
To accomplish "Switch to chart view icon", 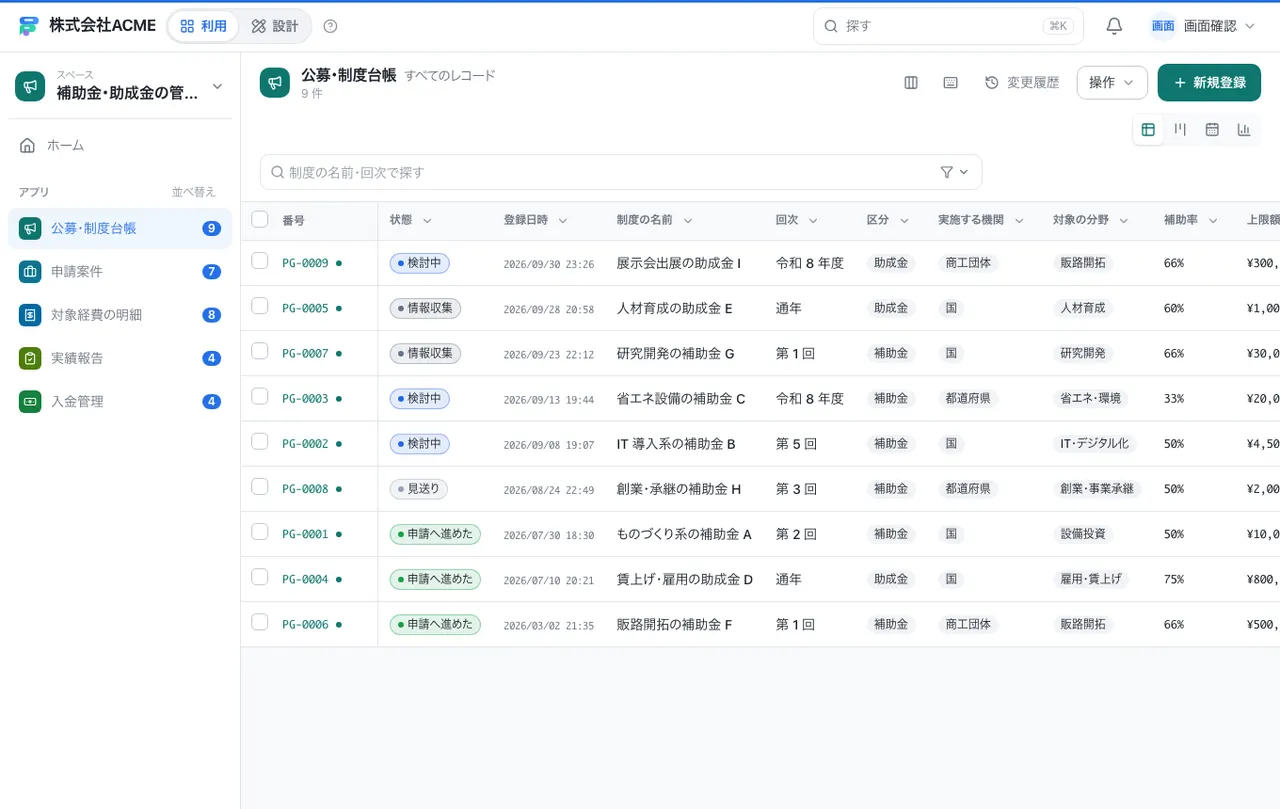I will tap(1244, 129).
